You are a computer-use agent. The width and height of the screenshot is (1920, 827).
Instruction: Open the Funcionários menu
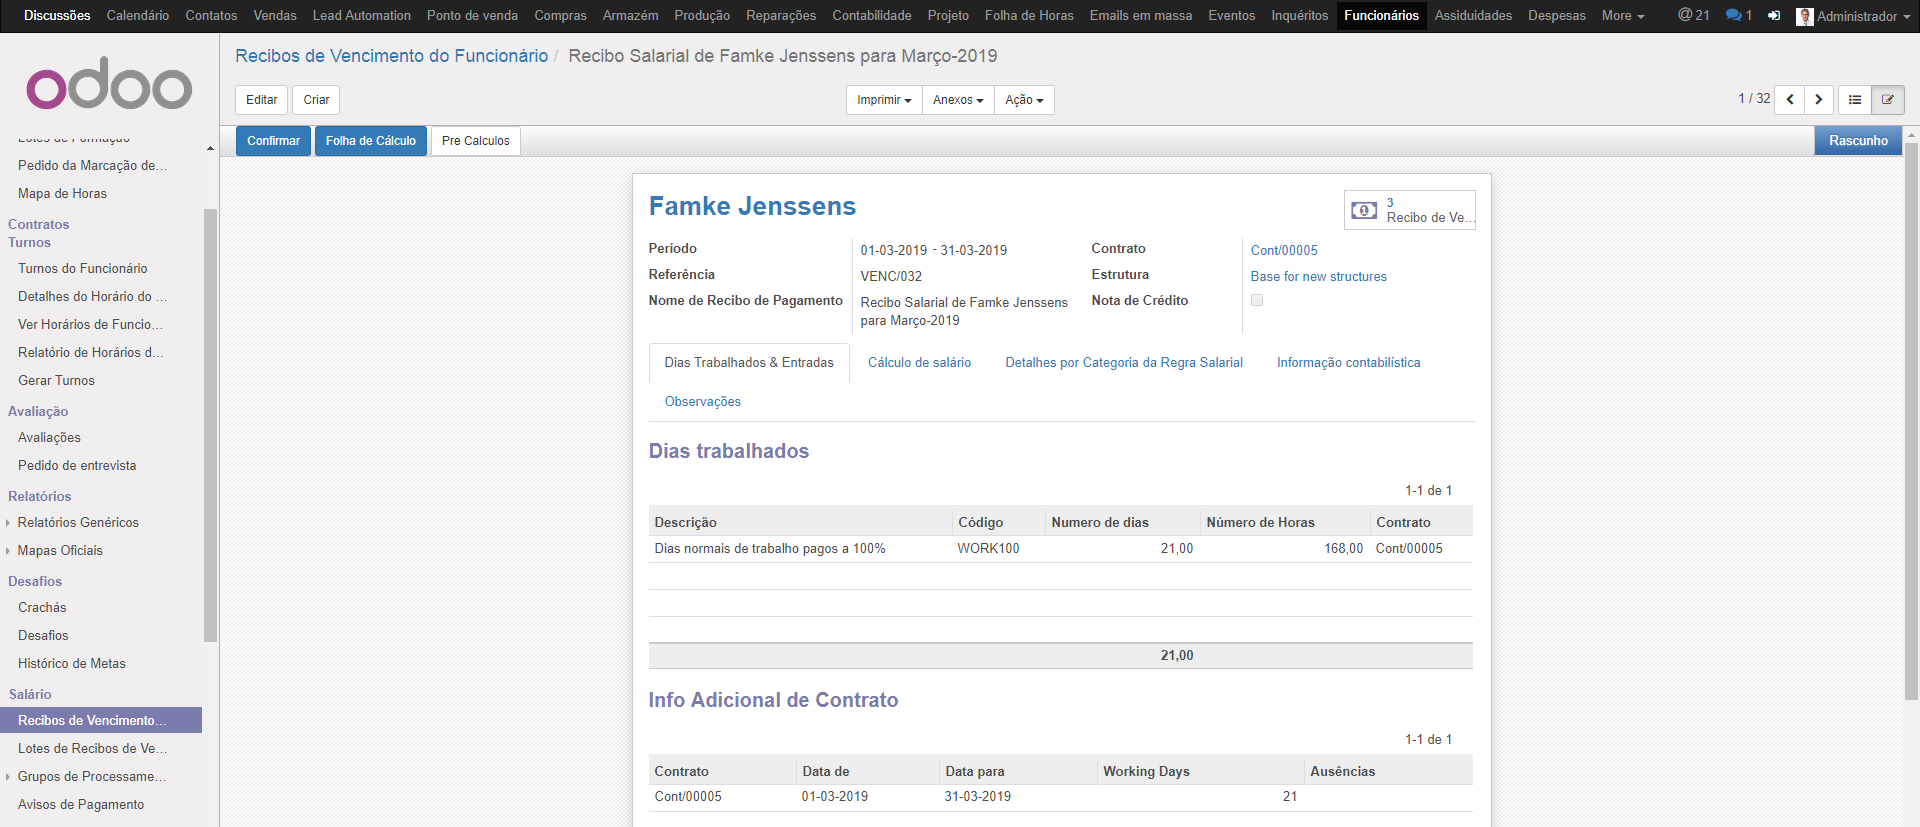pos(1381,15)
